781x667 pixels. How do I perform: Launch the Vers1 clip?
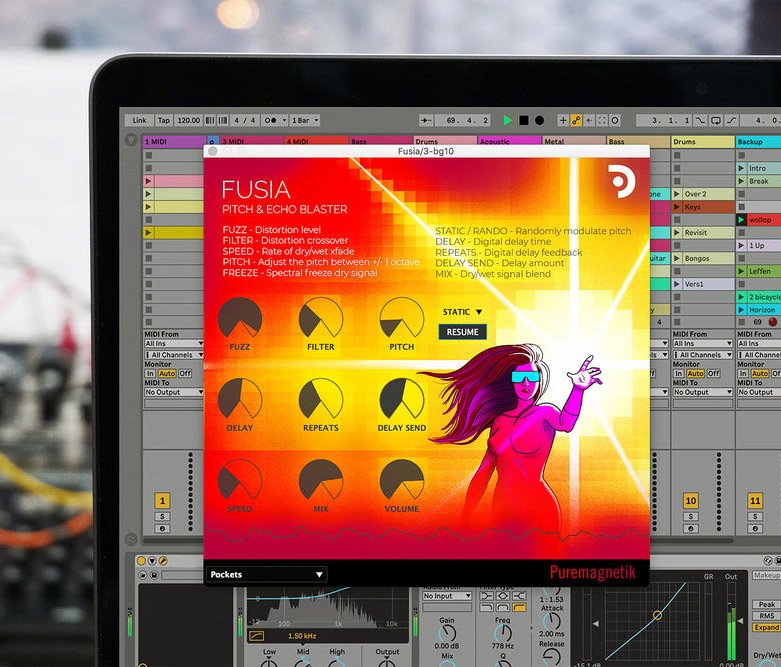coord(677,284)
